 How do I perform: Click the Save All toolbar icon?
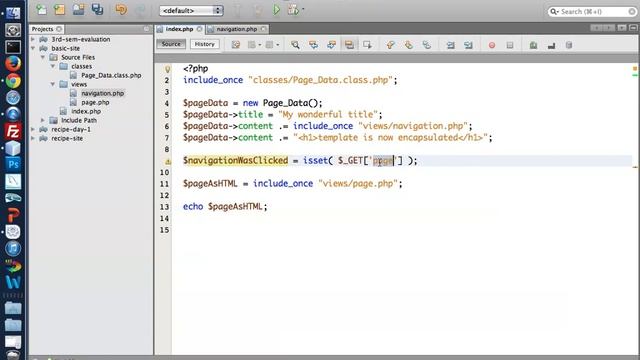point(98,9)
